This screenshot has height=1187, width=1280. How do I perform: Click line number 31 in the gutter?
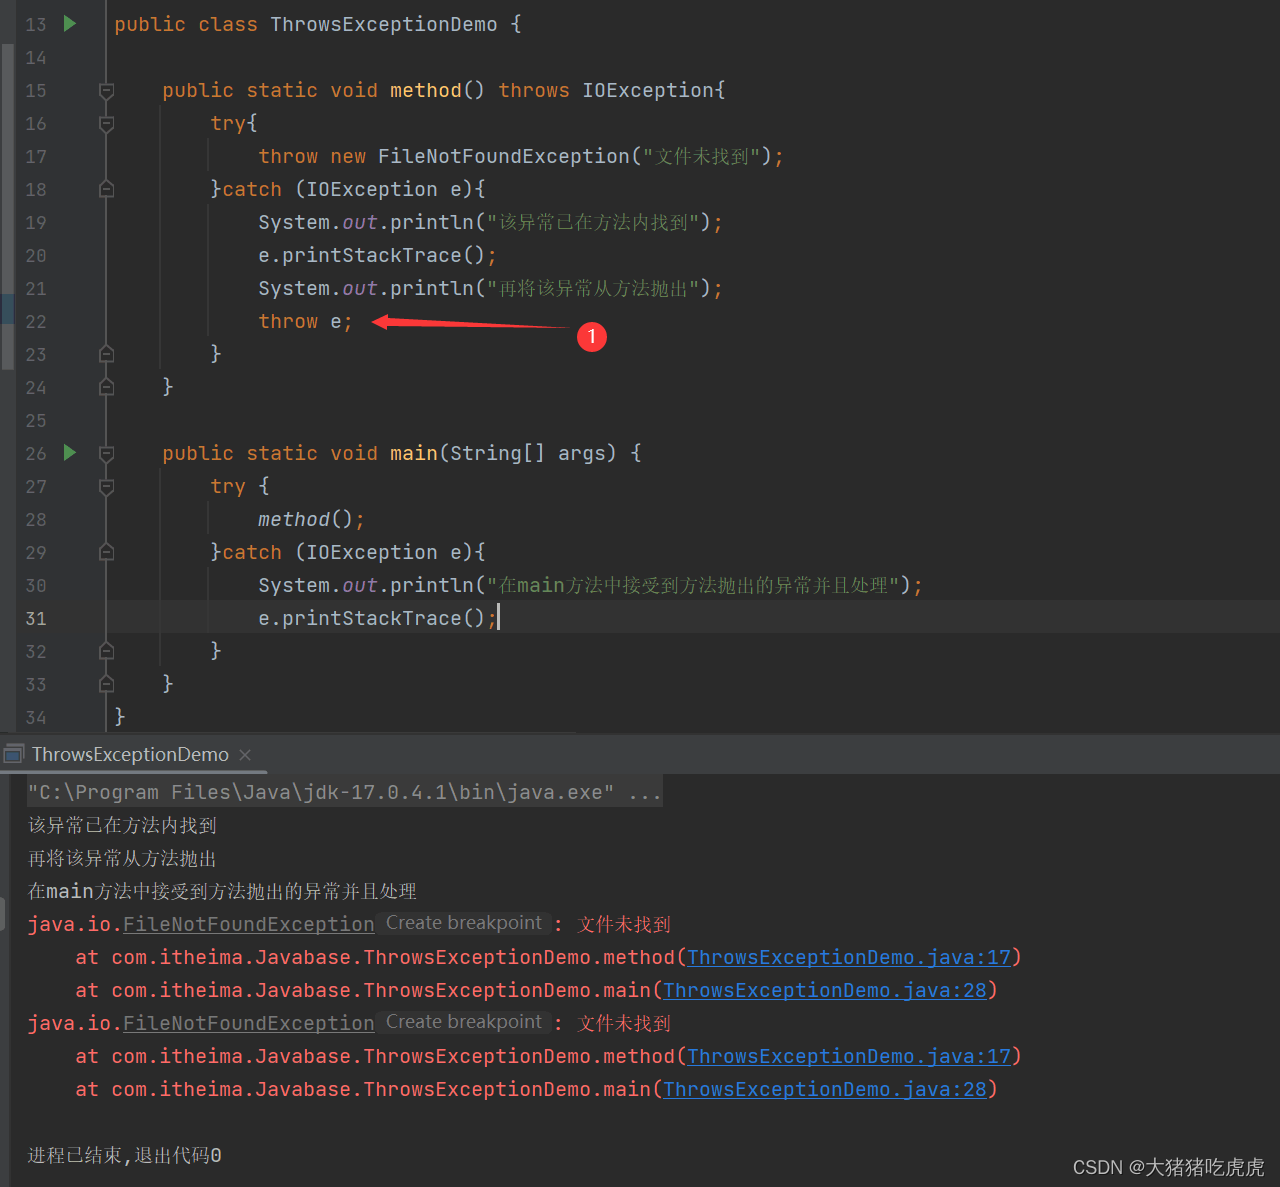tap(36, 618)
